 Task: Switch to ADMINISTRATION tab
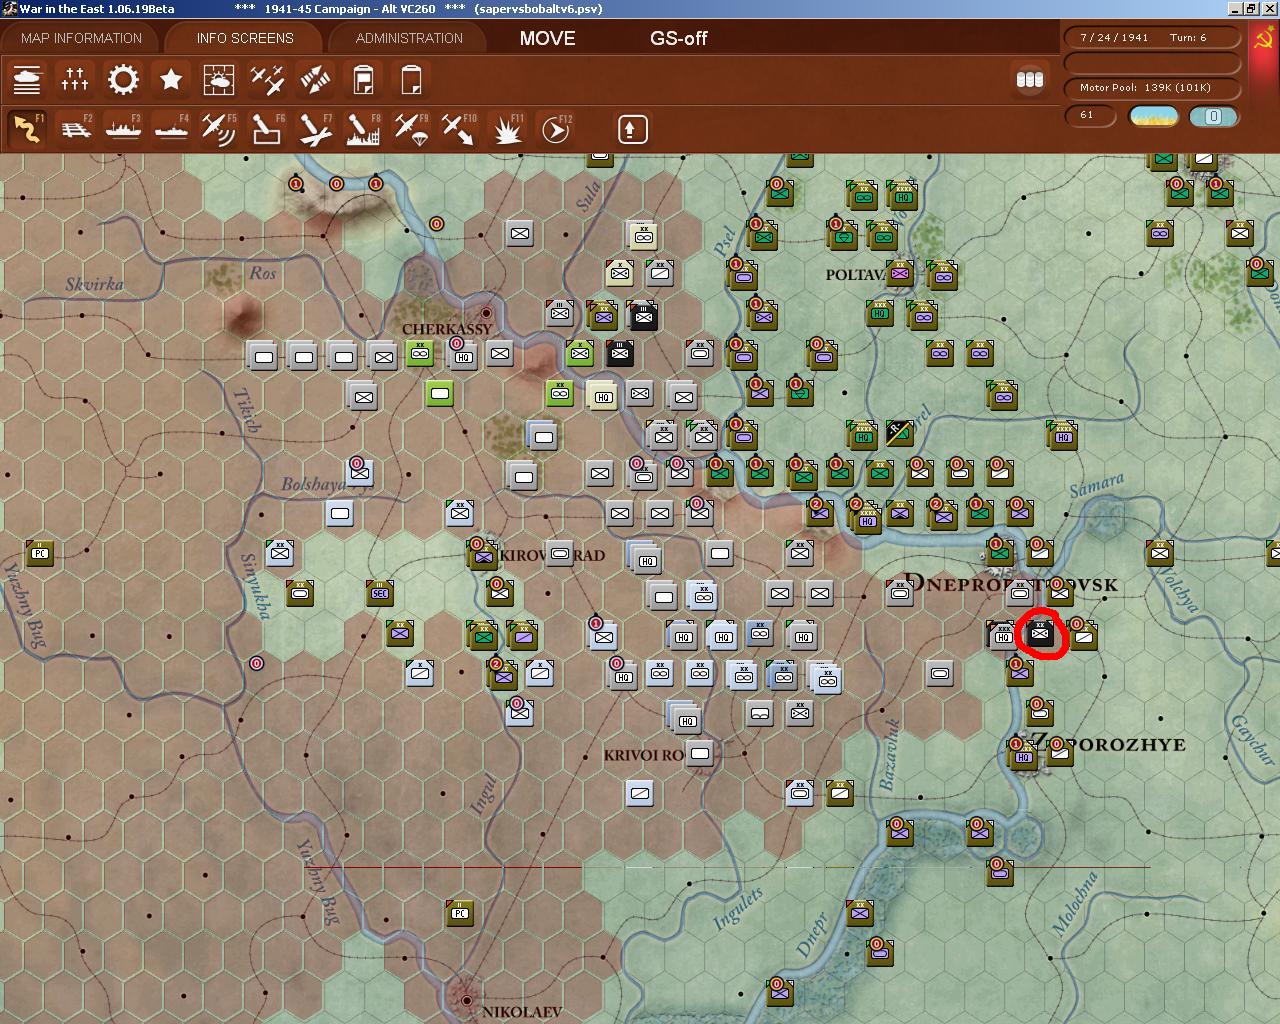coord(409,38)
